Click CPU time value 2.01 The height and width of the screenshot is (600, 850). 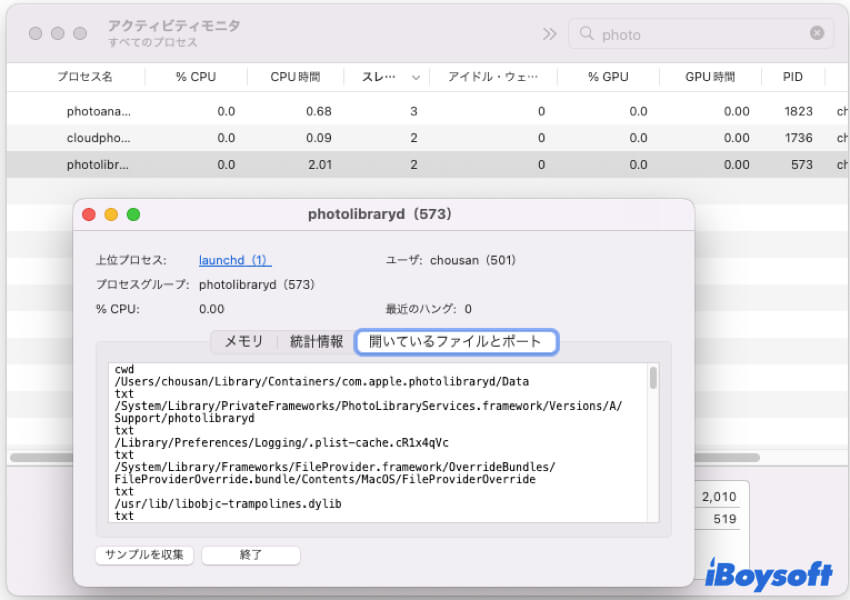(x=320, y=164)
